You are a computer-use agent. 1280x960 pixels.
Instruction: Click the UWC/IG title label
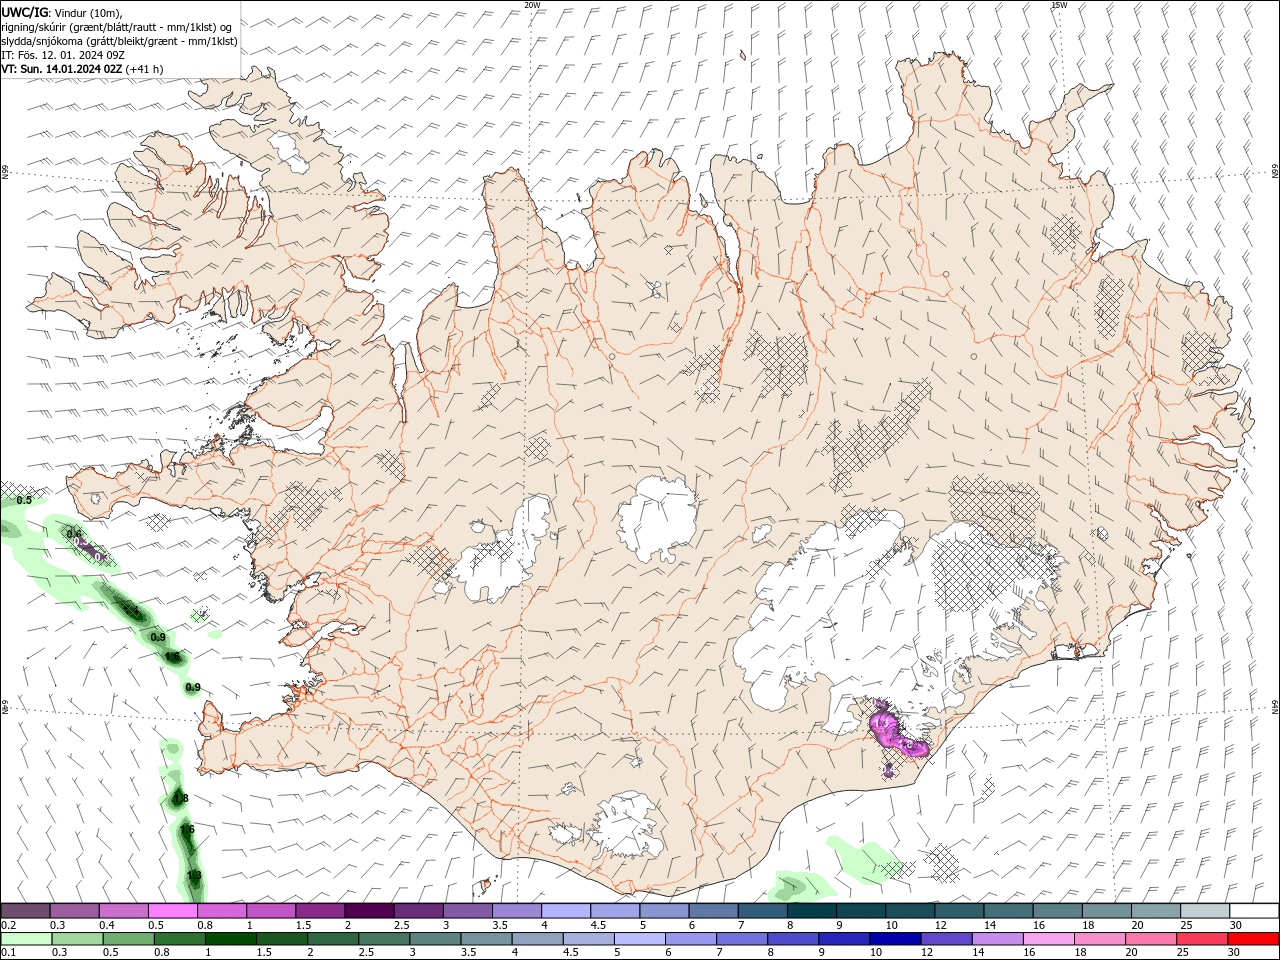(x=24, y=11)
